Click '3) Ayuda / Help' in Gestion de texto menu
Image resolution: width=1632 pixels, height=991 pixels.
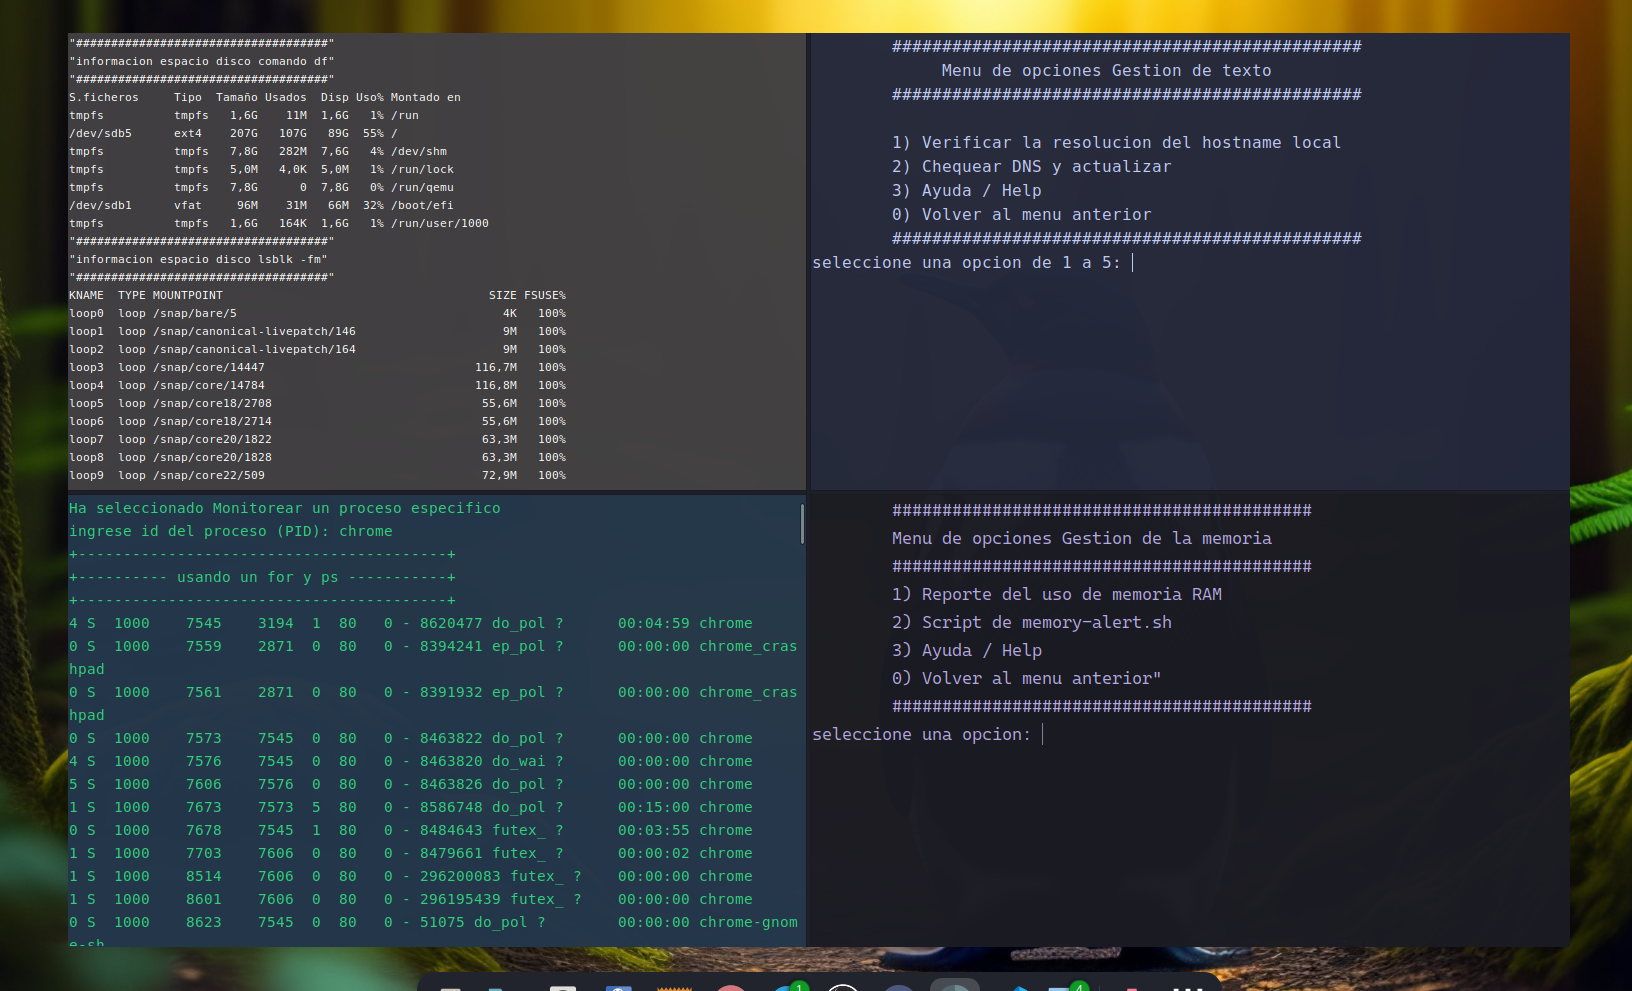pos(966,191)
